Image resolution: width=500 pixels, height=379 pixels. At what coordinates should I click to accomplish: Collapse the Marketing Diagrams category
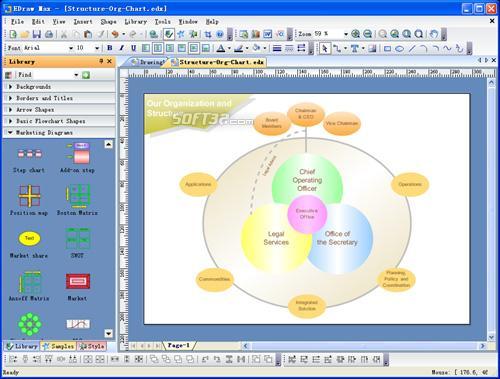59,133
